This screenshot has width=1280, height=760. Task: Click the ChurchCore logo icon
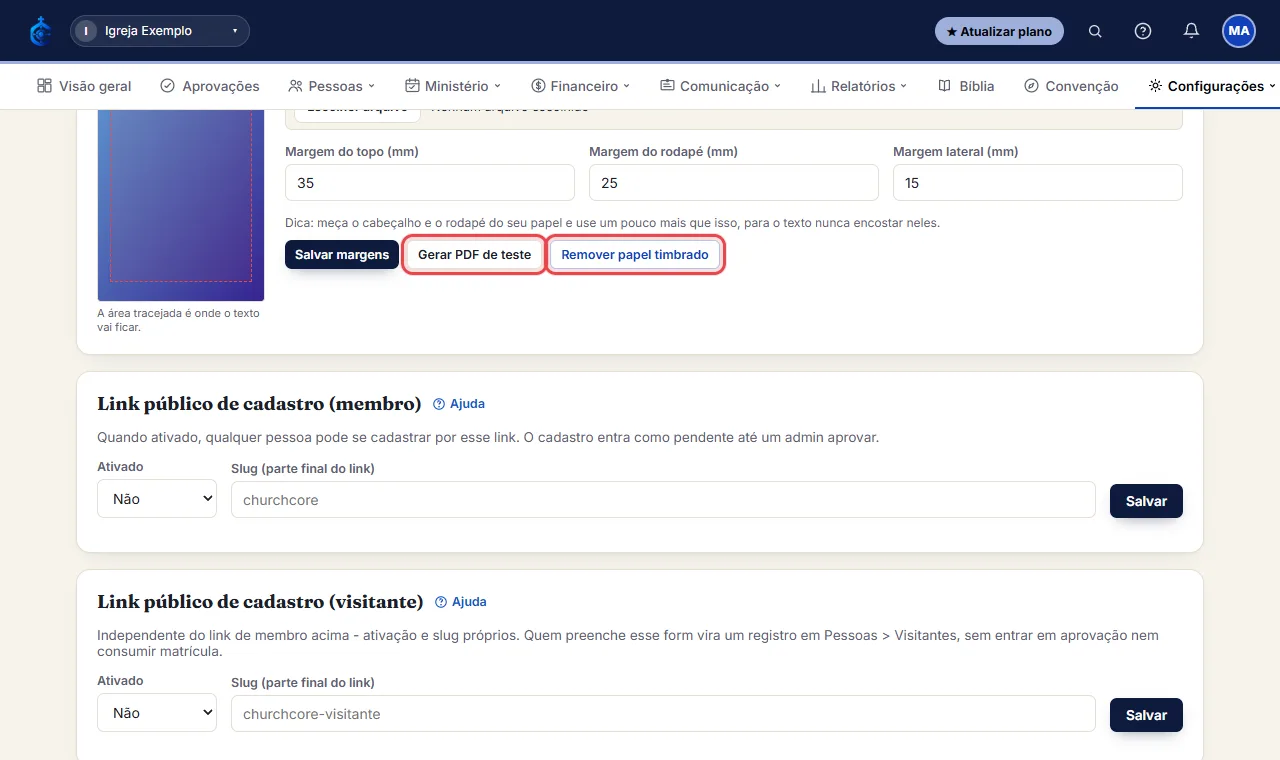[41, 31]
